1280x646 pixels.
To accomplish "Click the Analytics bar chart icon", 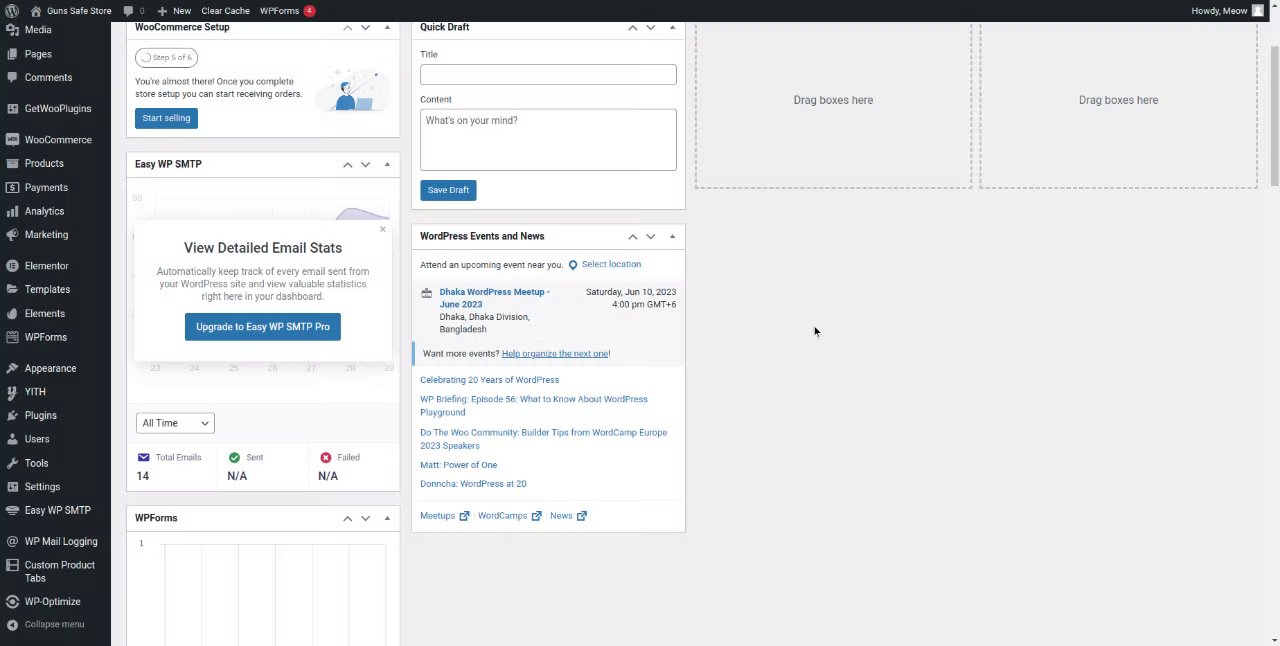I will pos(12,212).
